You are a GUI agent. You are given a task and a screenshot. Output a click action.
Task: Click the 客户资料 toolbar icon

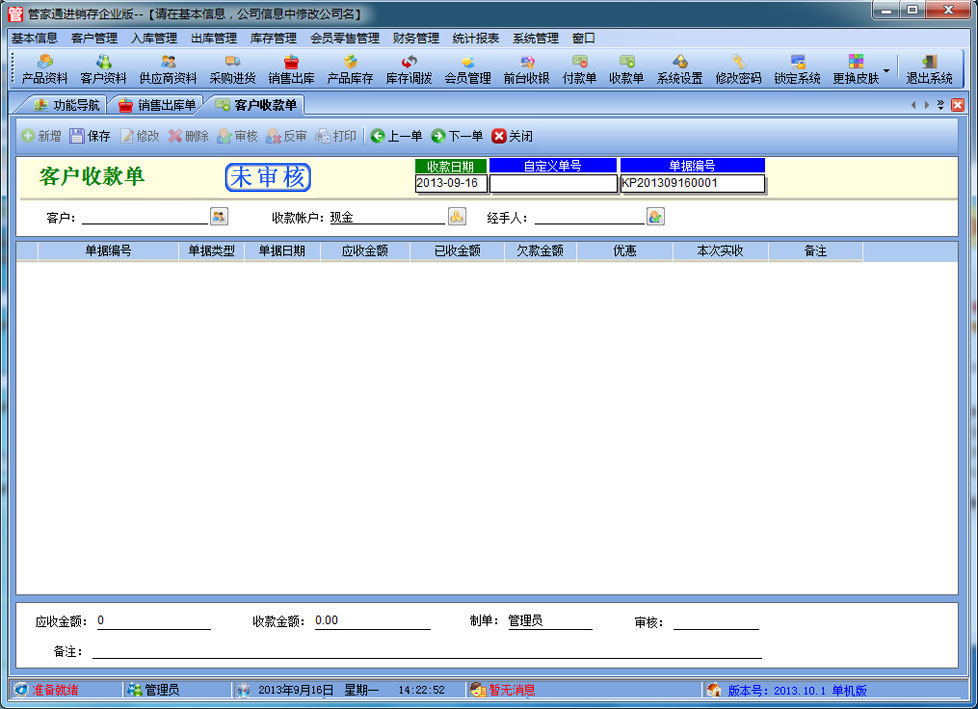click(104, 69)
